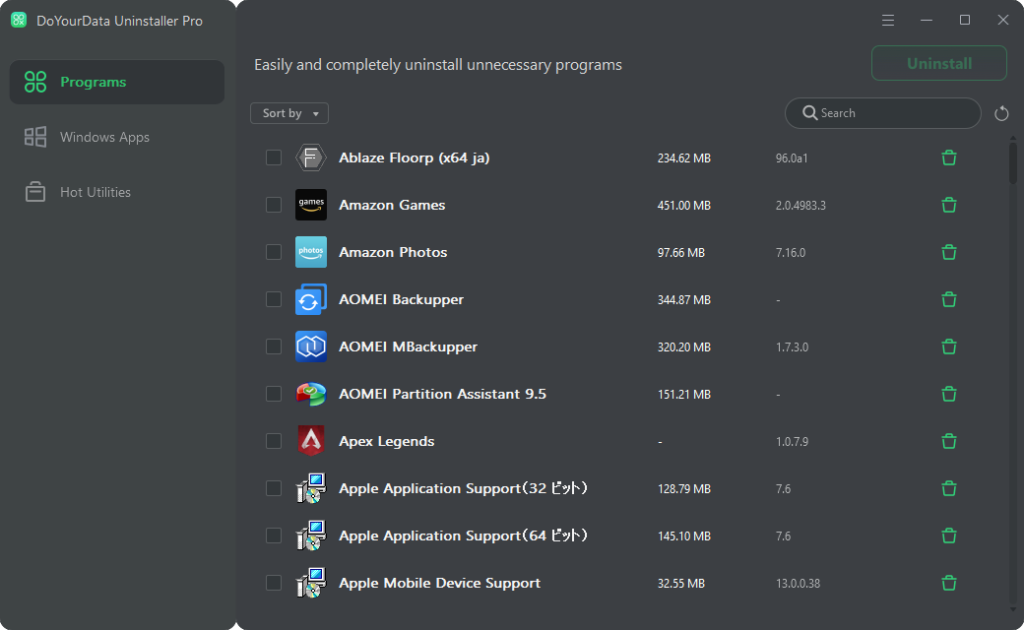The height and width of the screenshot is (630, 1024).
Task: Click the trash icon for Apex Legends
Action: [949, 441]
